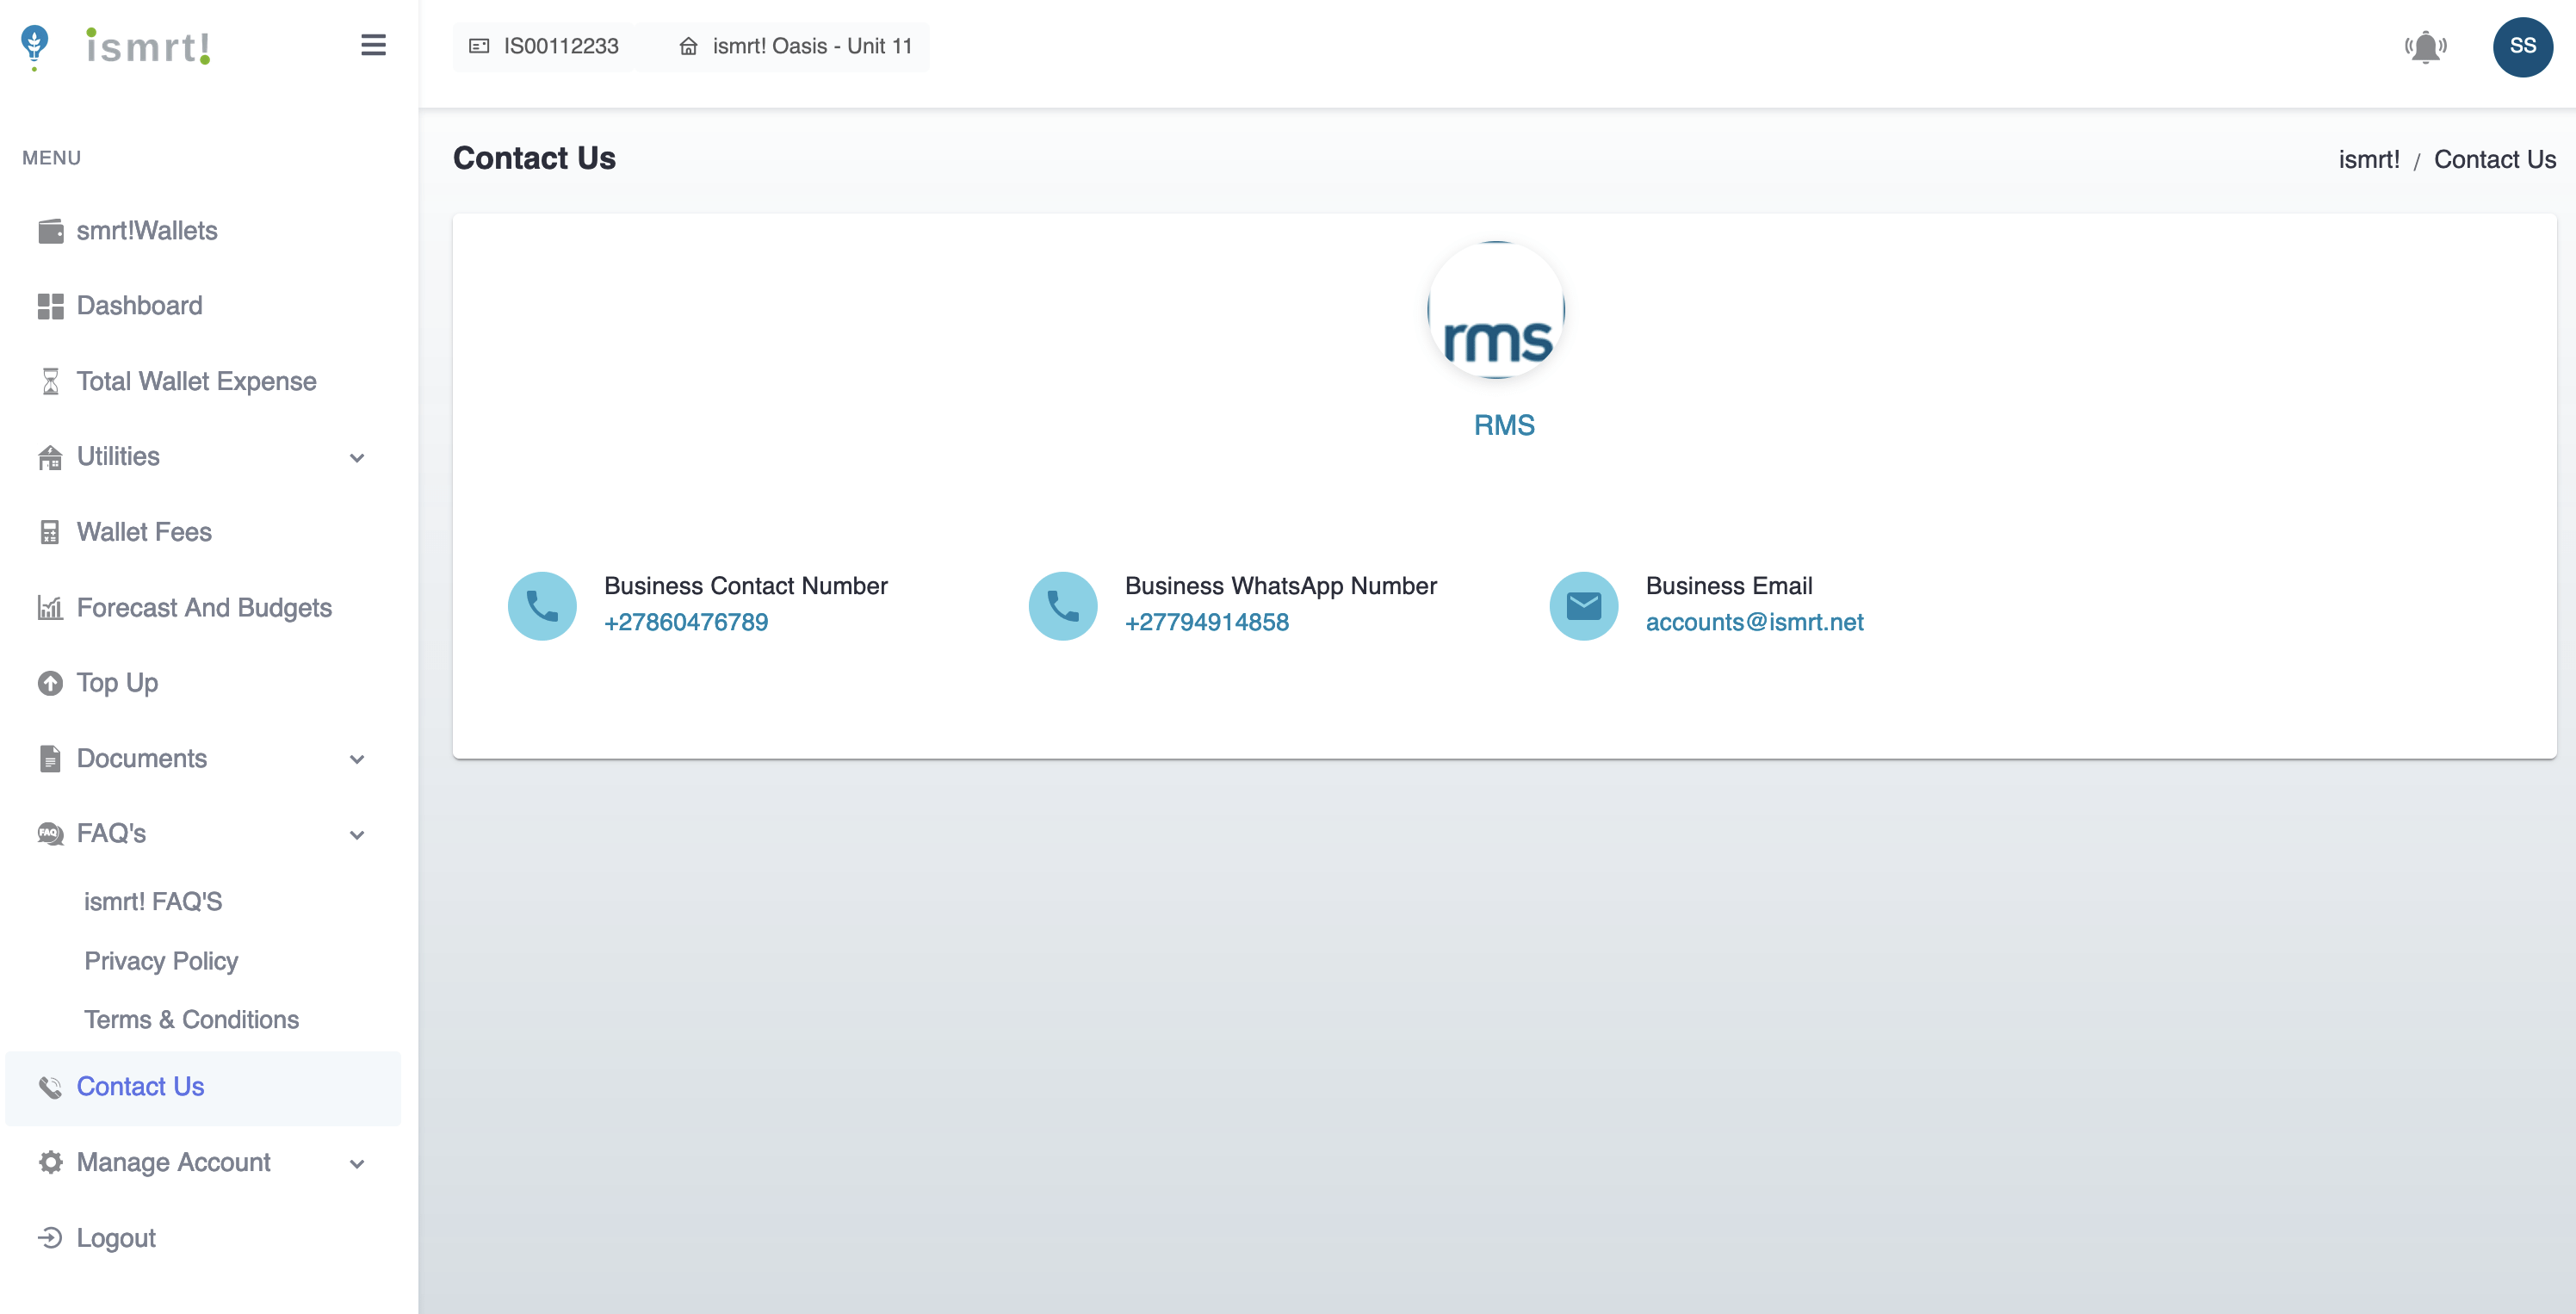2576x1314 pixels.
Task: Click the Top Up arrow icon
Action: pyautogui.click(x=50, y=683)
